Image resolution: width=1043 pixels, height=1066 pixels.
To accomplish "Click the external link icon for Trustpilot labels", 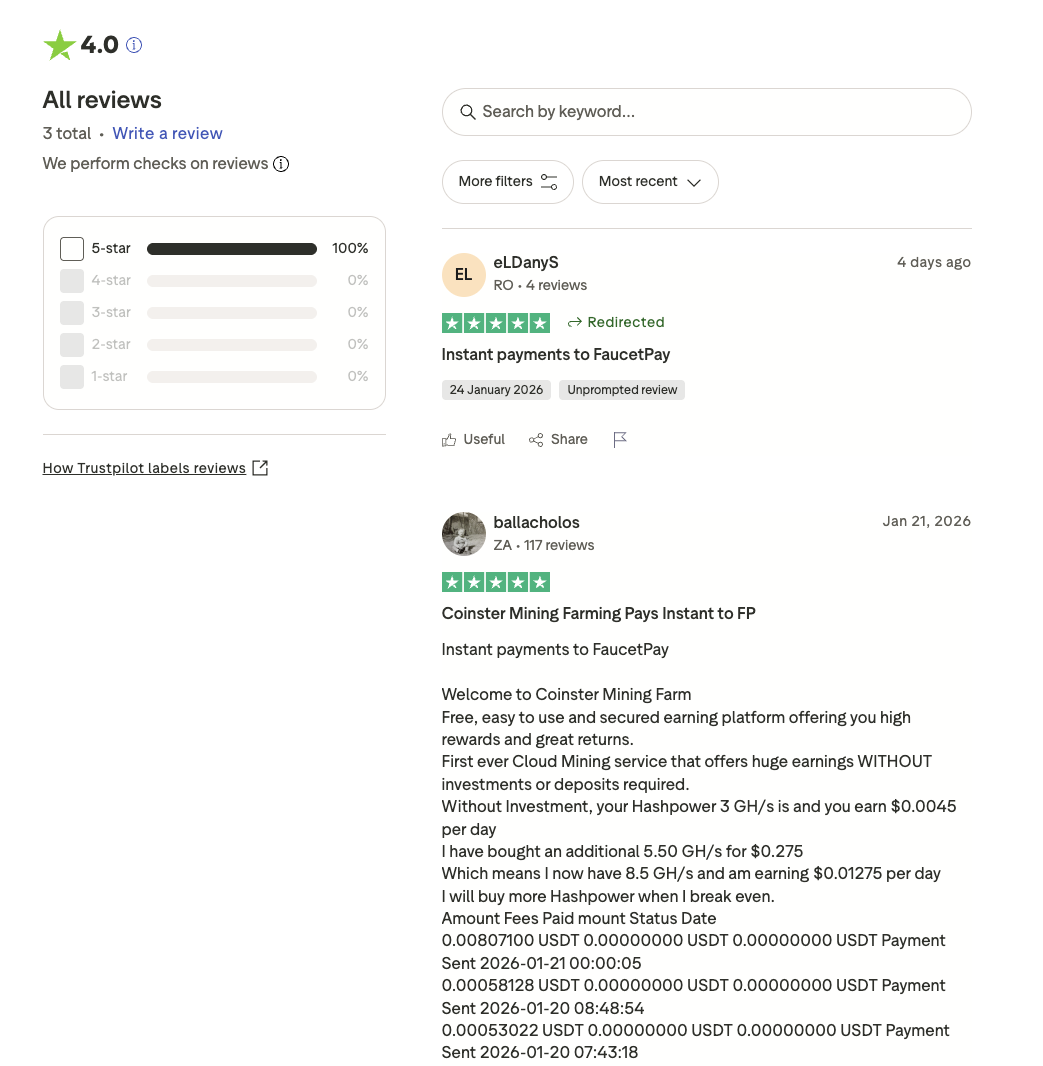I will (x=260, y=468).
